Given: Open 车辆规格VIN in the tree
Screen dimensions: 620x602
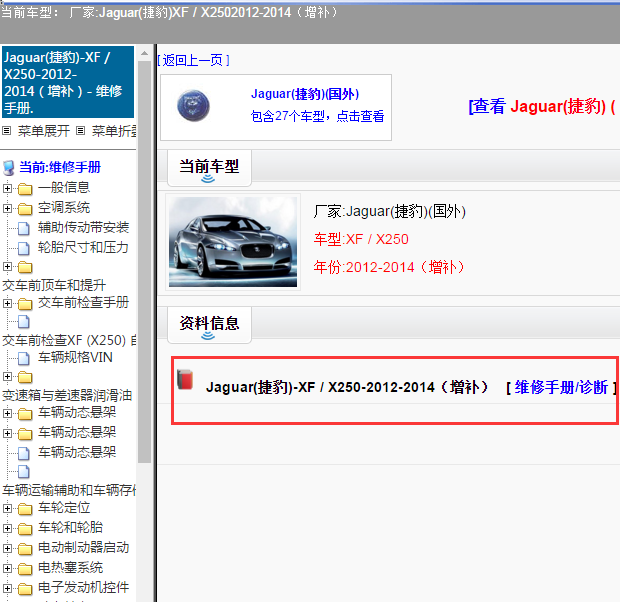Looking at the screenshot, I should click(x=75, y=358).
